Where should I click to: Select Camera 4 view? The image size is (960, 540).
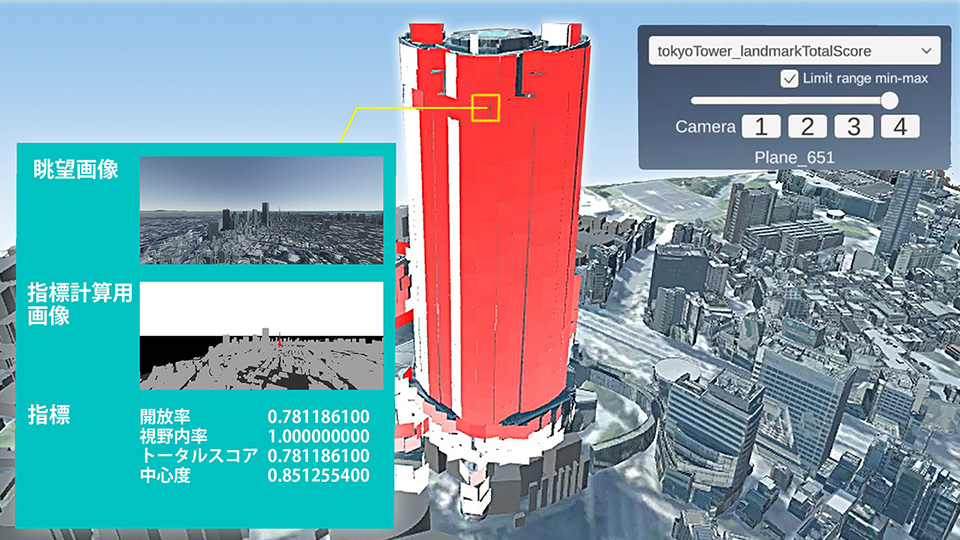coord(899,127)
